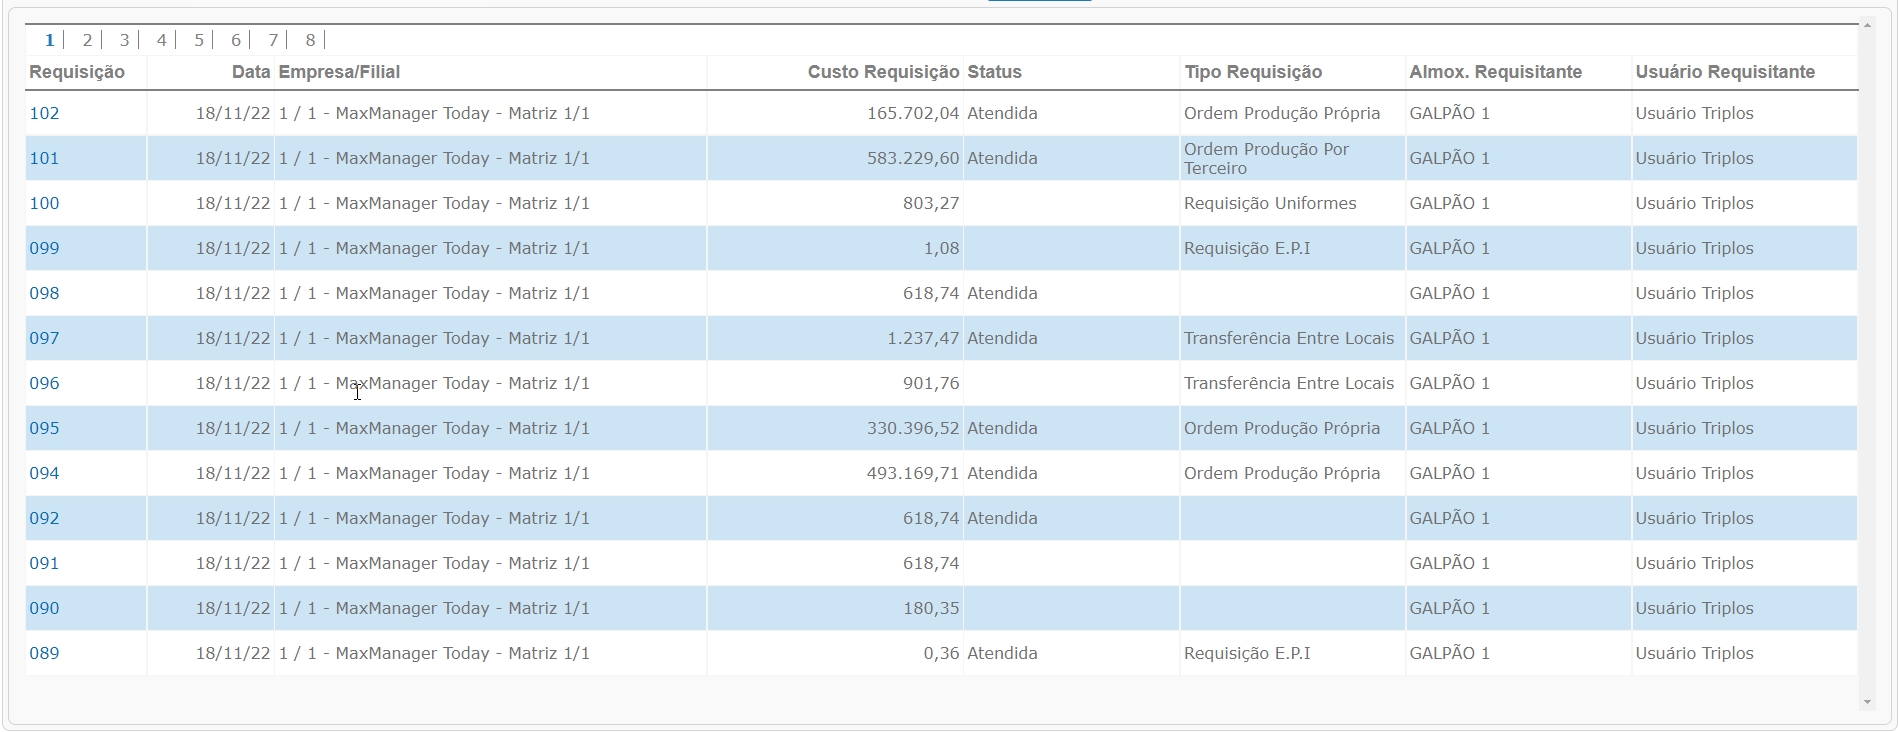The height and width of the screenshot is (732, 1898).
Task: Sort by Empresa/Filial column header
Action: 339,72
